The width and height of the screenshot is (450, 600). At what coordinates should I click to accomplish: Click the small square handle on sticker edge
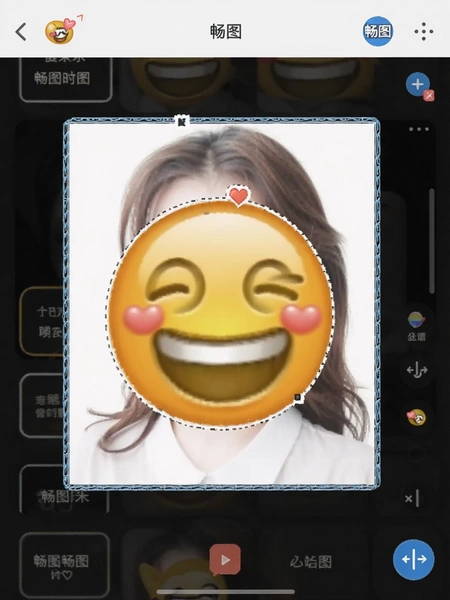pyautogui.click(x=298, y=398)
